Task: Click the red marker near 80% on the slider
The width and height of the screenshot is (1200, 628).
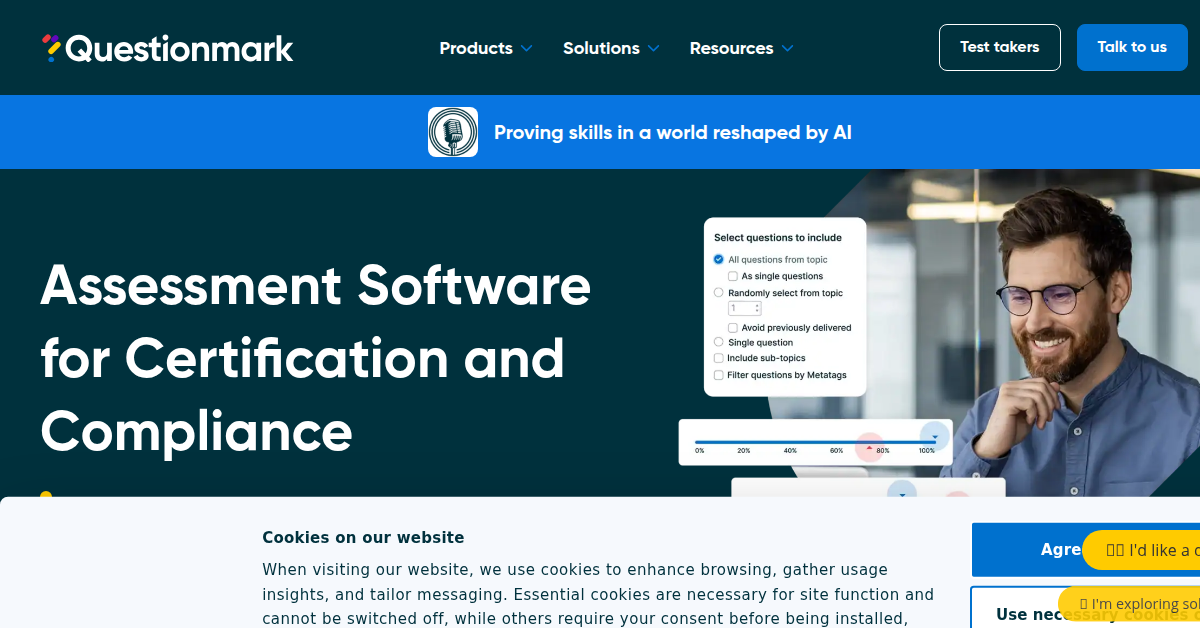Action: point(869,446)
